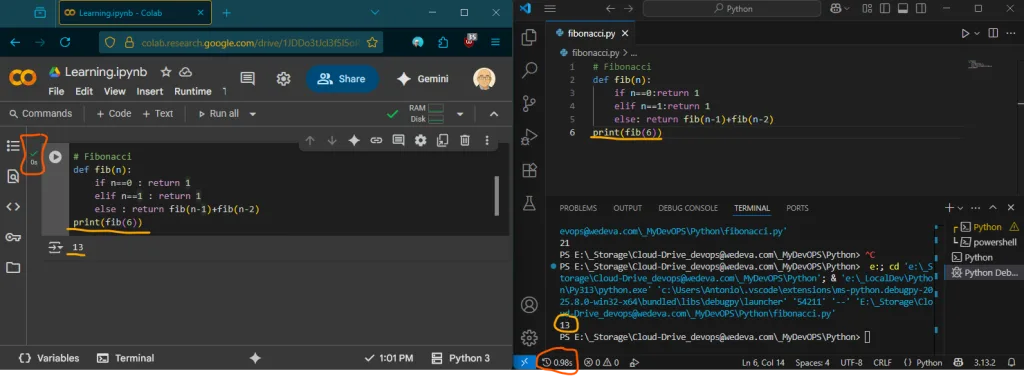Open browser list-all-tabs chevron
This screenshot has width=1024, height=376.
coord(375,12)
